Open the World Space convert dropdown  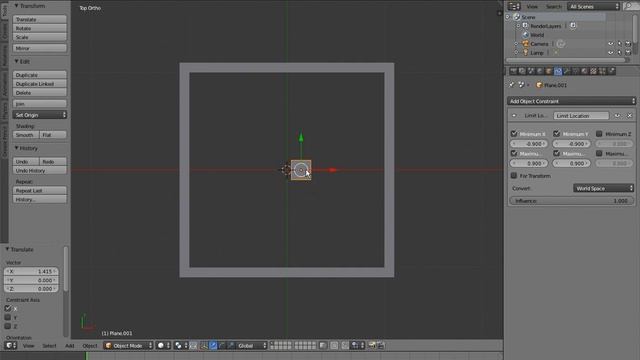point(603,188)
